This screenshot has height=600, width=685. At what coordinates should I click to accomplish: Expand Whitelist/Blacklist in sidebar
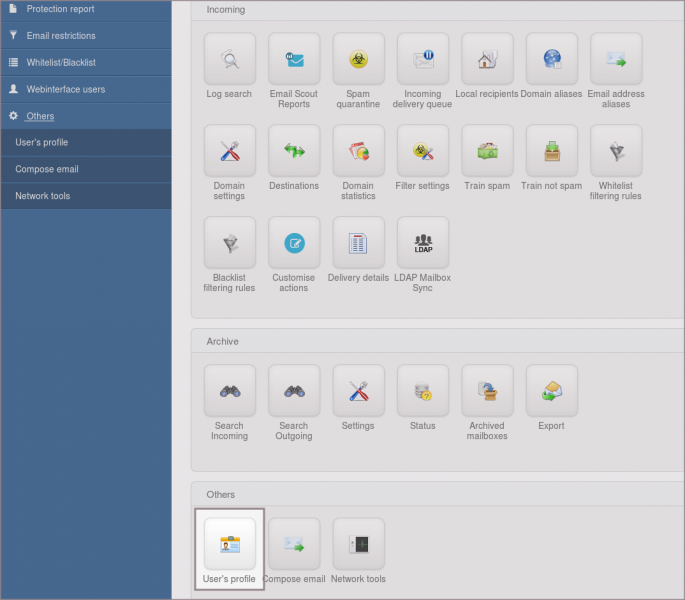(x=61, y=62)
